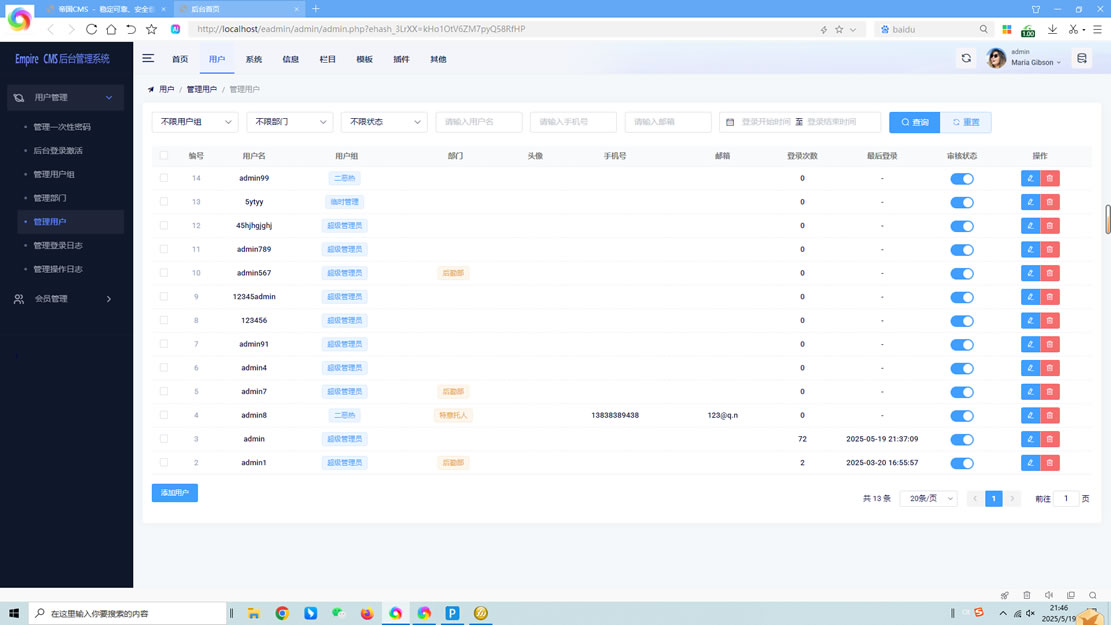Delete the user admin99
Screen dimensions: 1111x625
(1050, 179)
